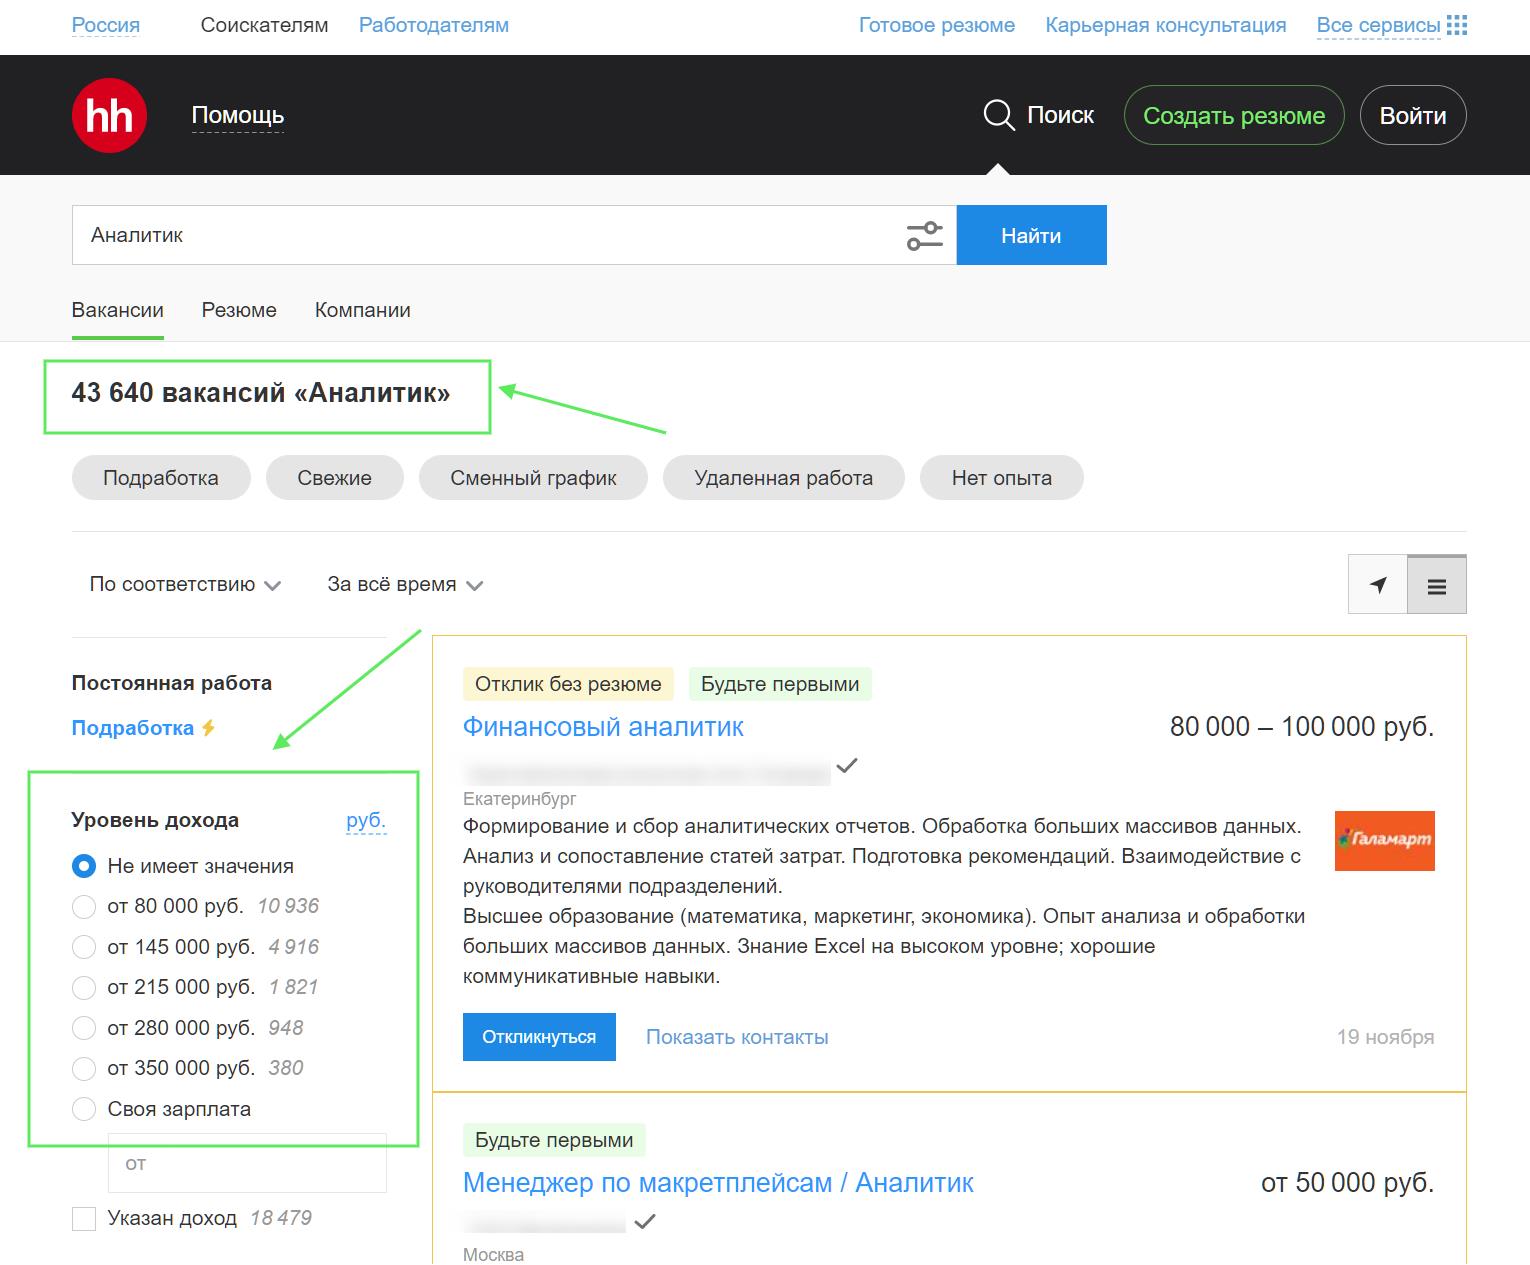1530x1265 pixels.
Task: Change currency via руб. selector
Action: 365,821
